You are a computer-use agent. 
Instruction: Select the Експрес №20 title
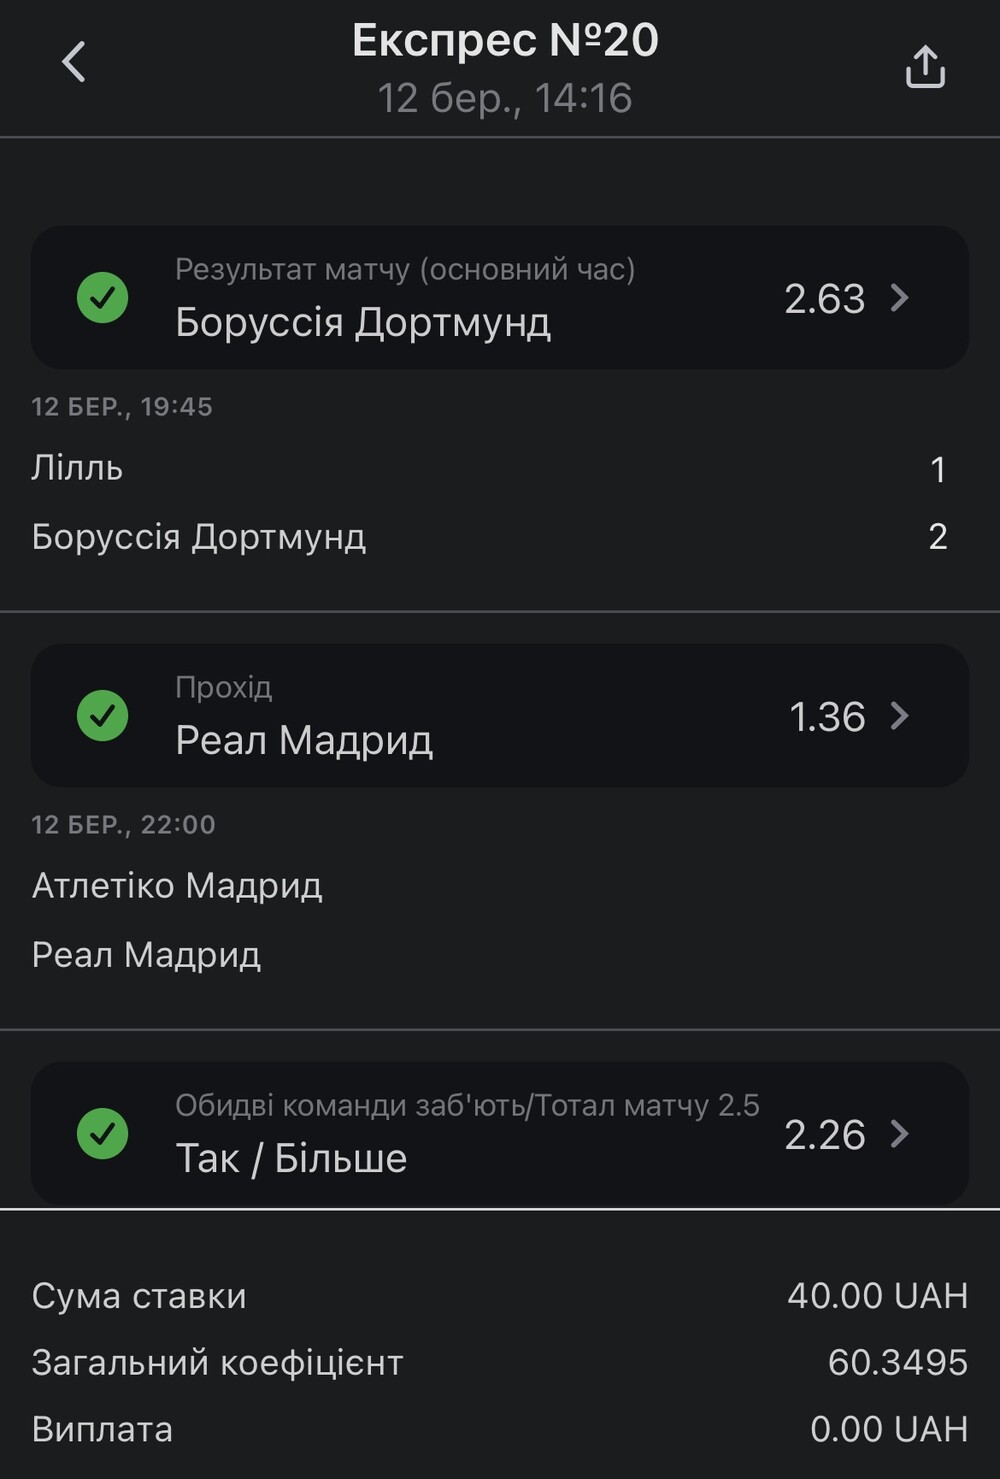(505, 41)
